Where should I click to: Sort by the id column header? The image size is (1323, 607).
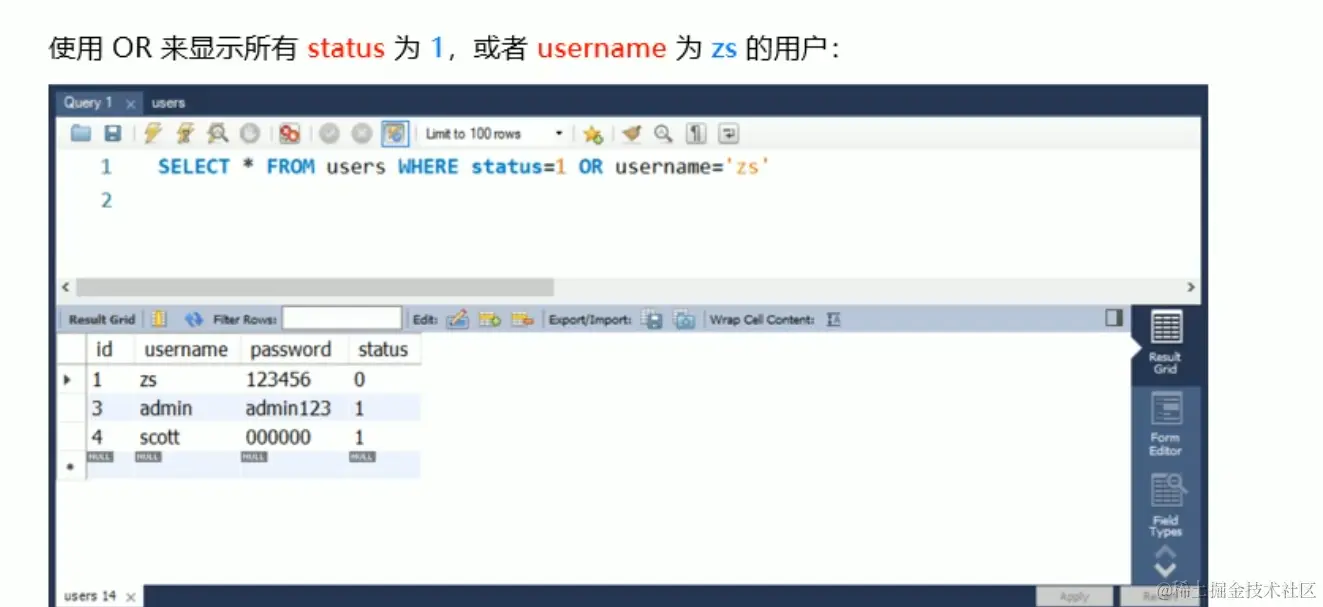click(103, 349)
